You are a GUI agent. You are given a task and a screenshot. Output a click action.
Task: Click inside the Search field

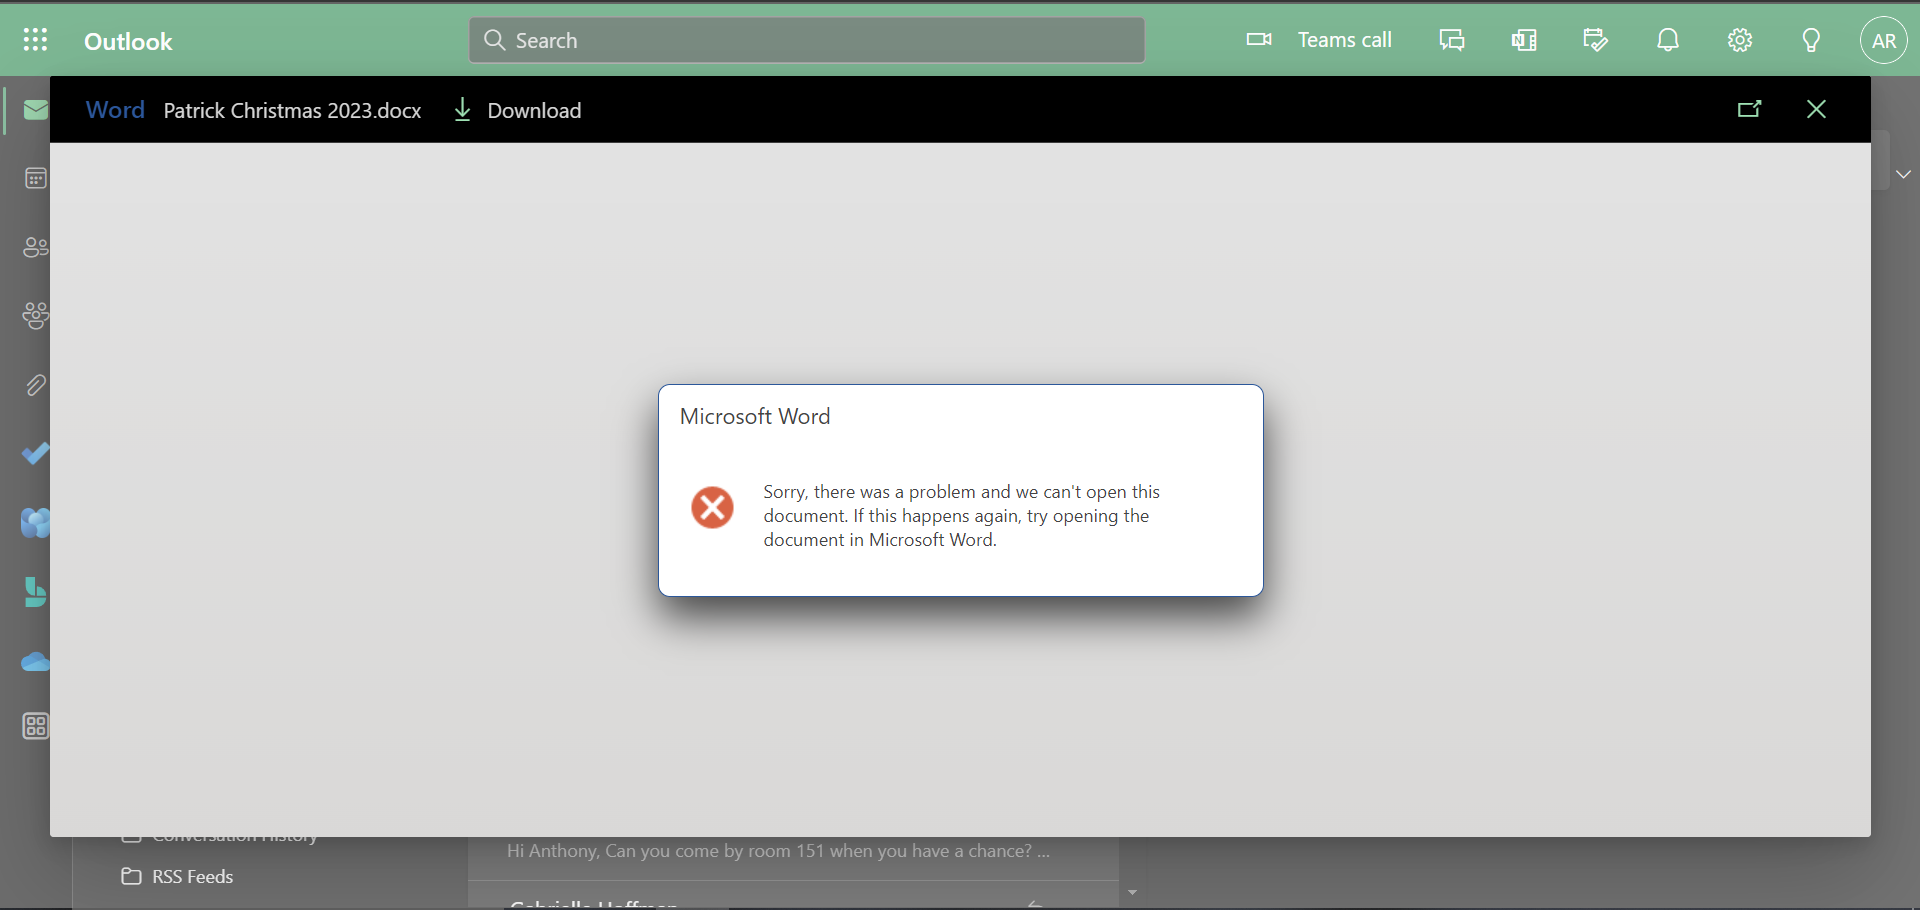tap(805, 40)
